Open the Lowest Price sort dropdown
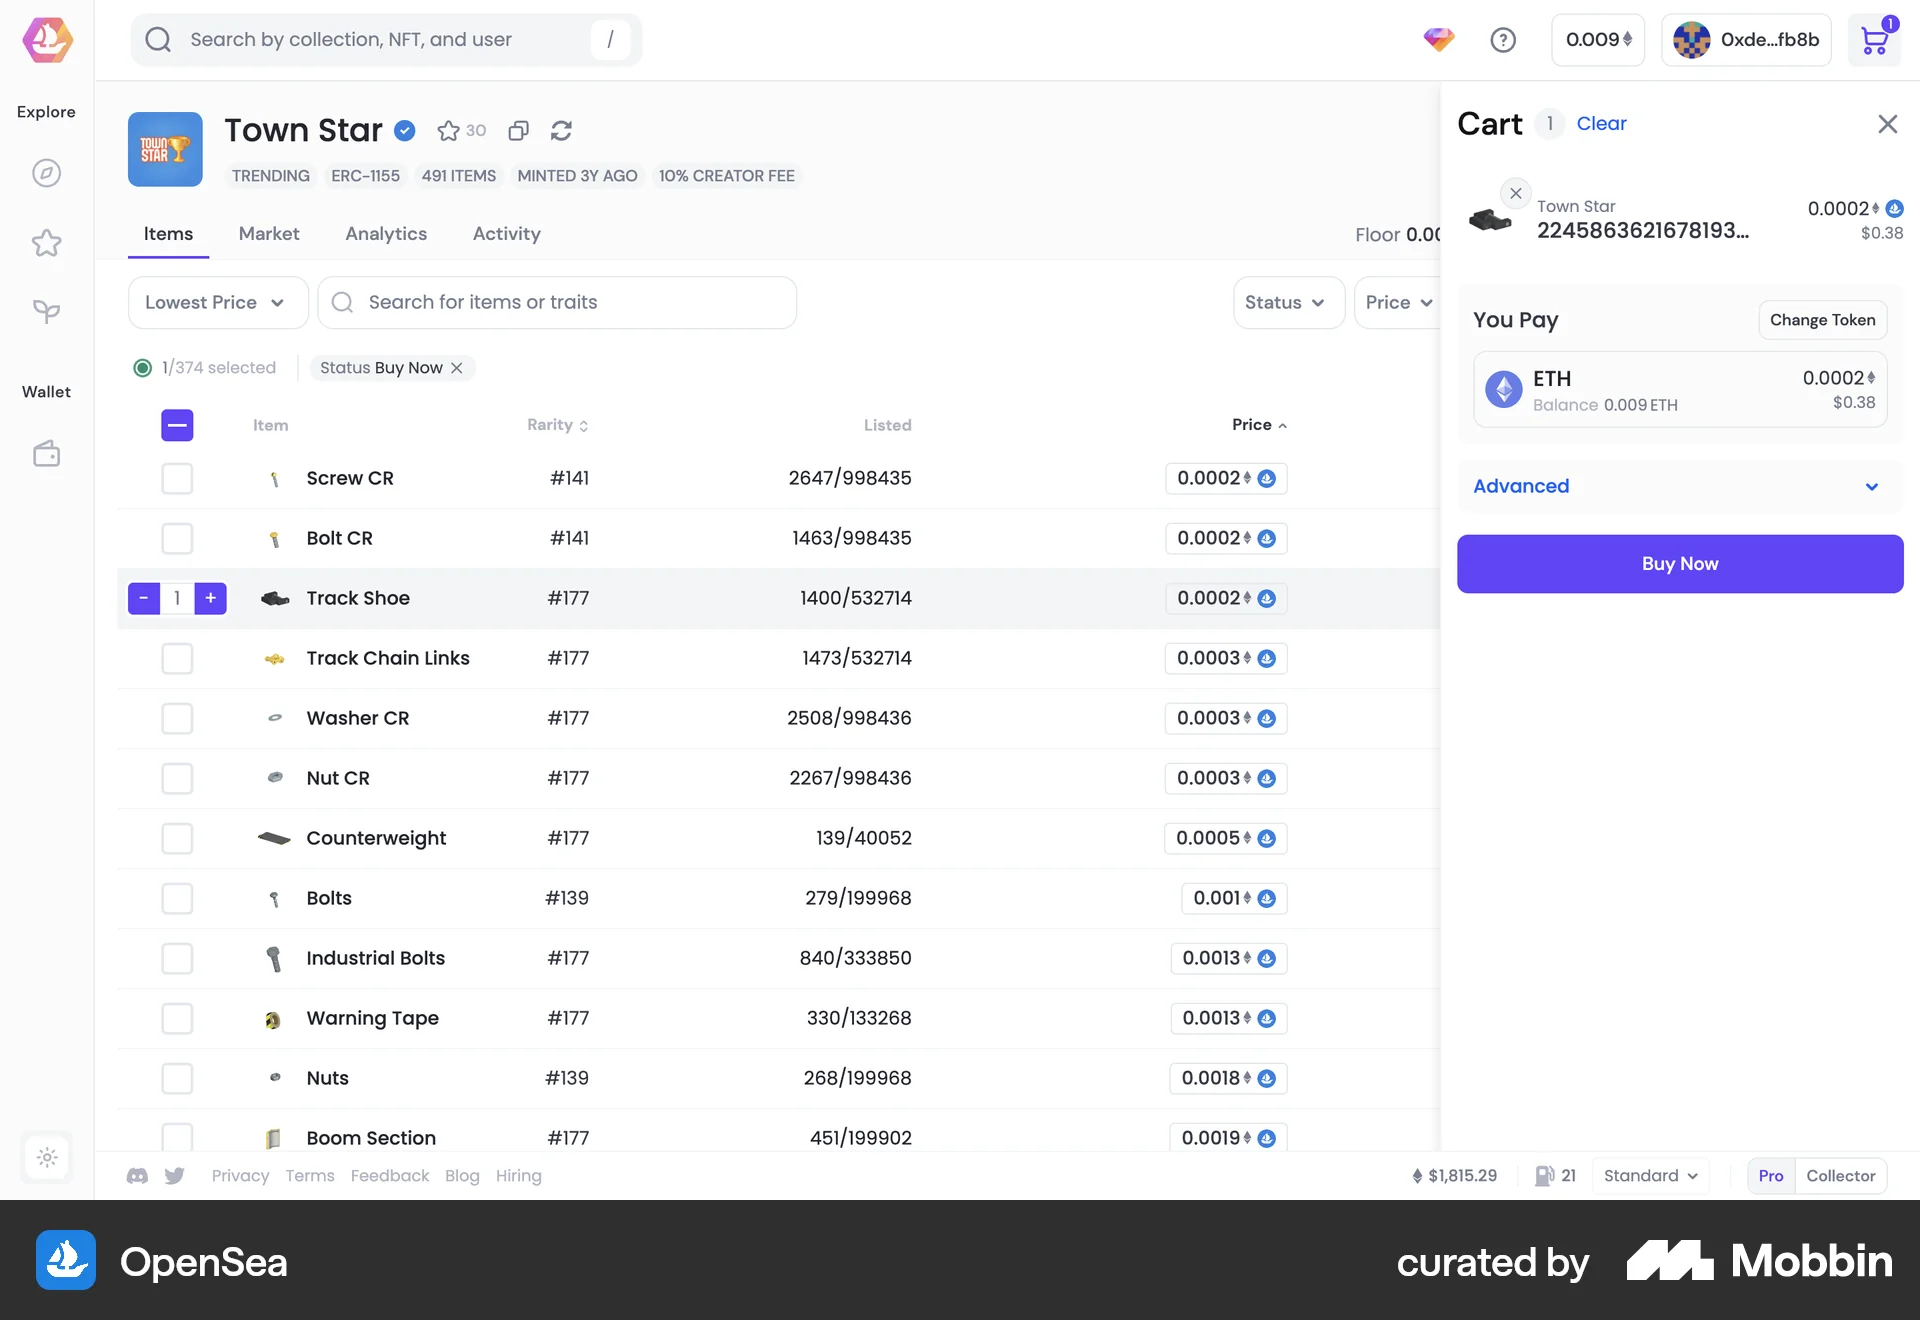This screenshot has width=1920, height=1320. pyautogui.click(x=217, y=302)
